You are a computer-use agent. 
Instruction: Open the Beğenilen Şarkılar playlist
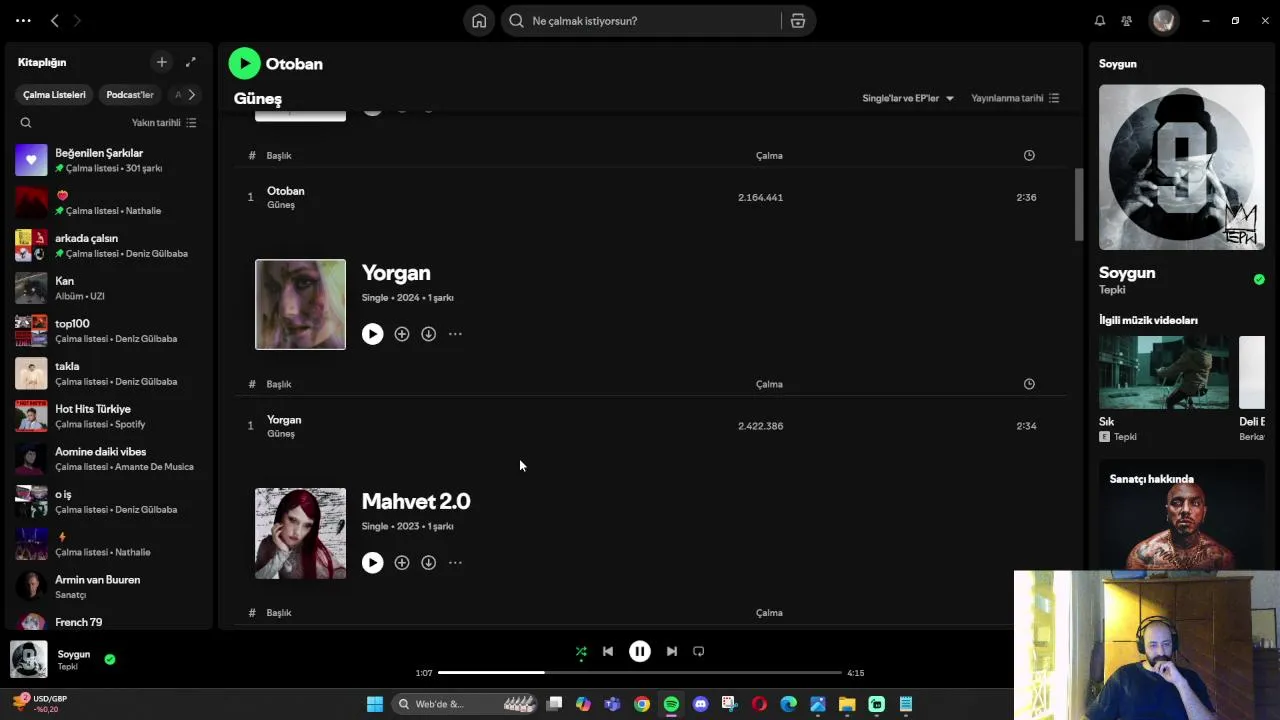point(109,160)
